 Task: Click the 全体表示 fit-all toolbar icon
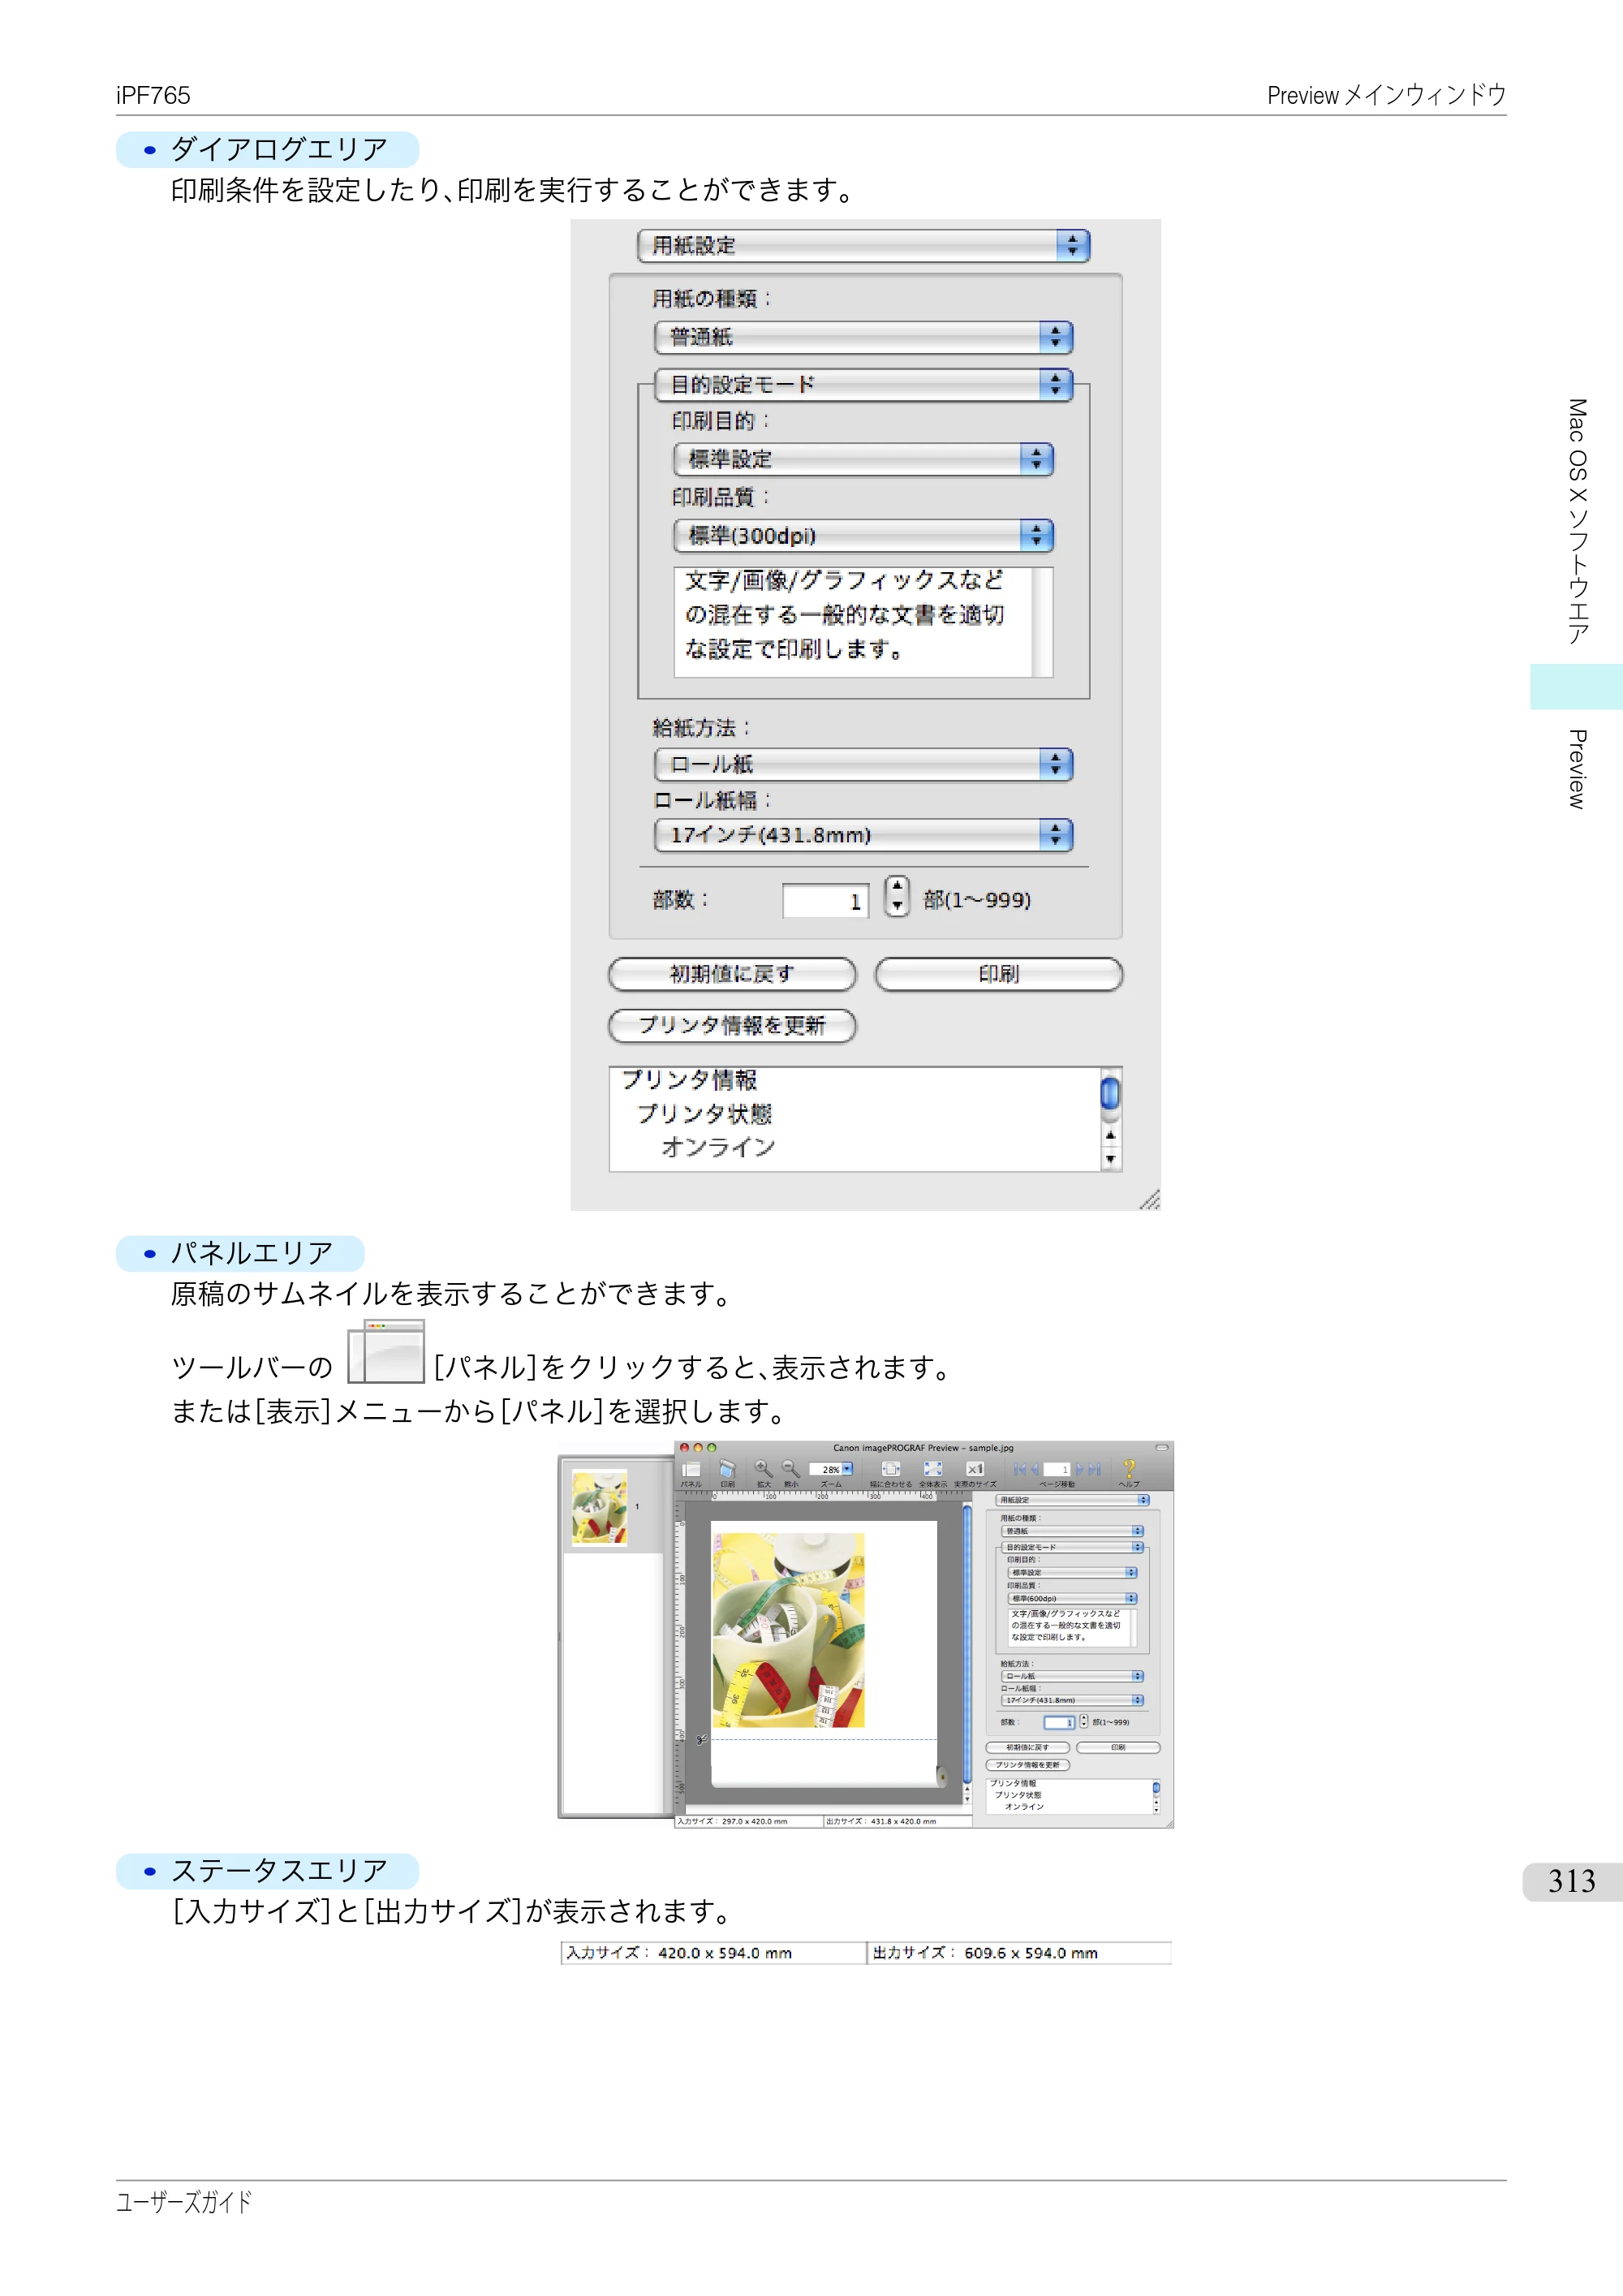(x=933, y=1469)
